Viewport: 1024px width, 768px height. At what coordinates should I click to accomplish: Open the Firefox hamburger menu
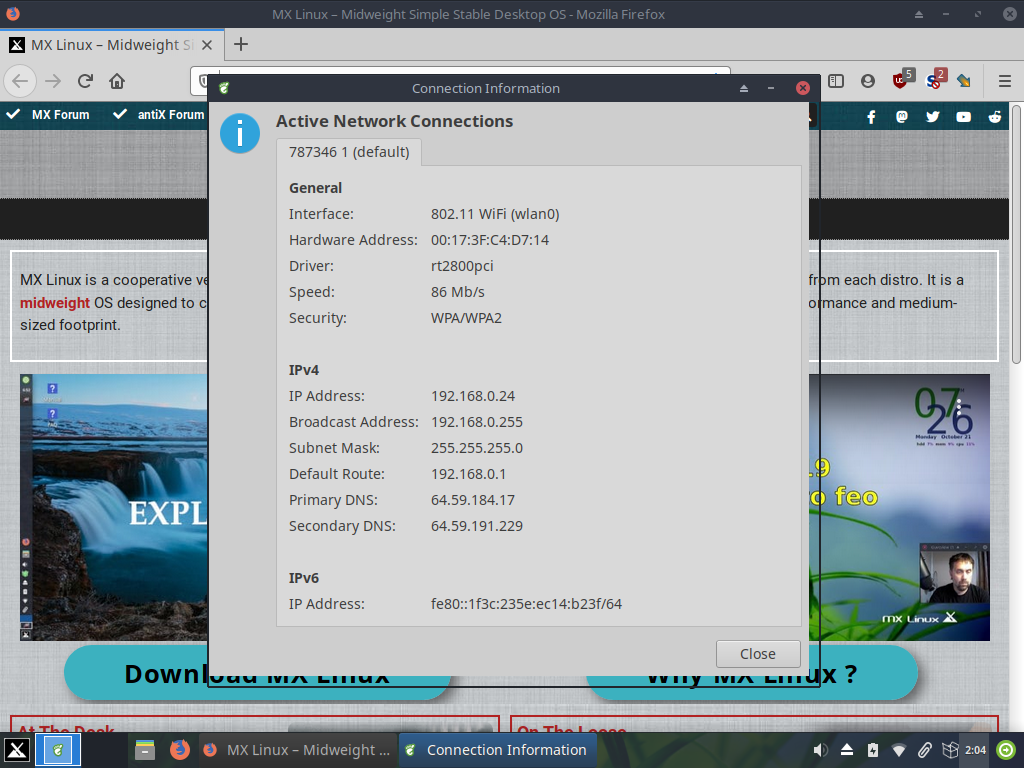1004,81
